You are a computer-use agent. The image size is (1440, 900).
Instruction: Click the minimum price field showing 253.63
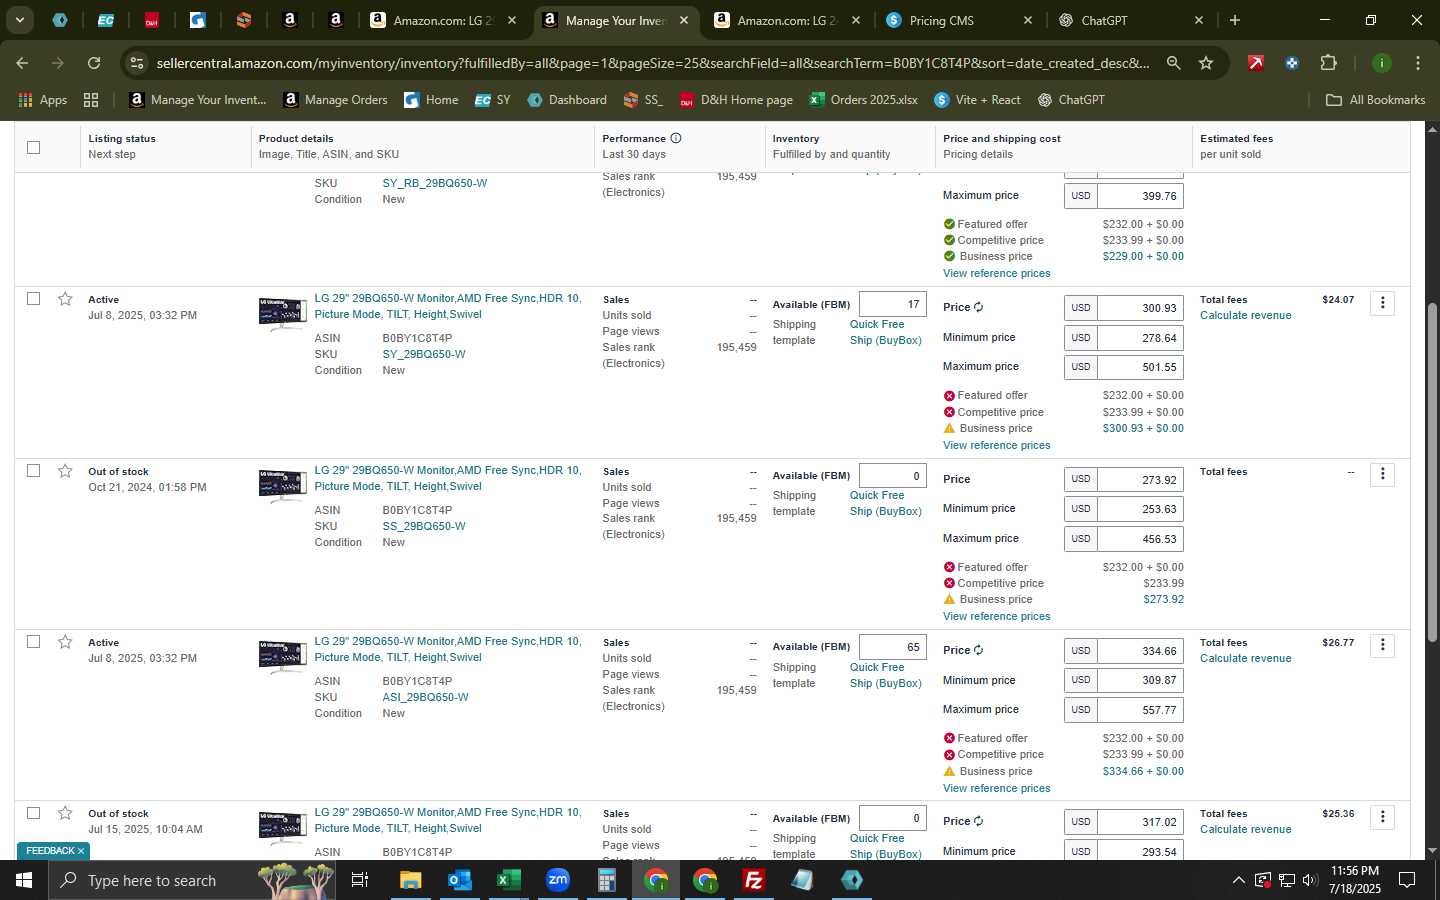pos(1140,509)
